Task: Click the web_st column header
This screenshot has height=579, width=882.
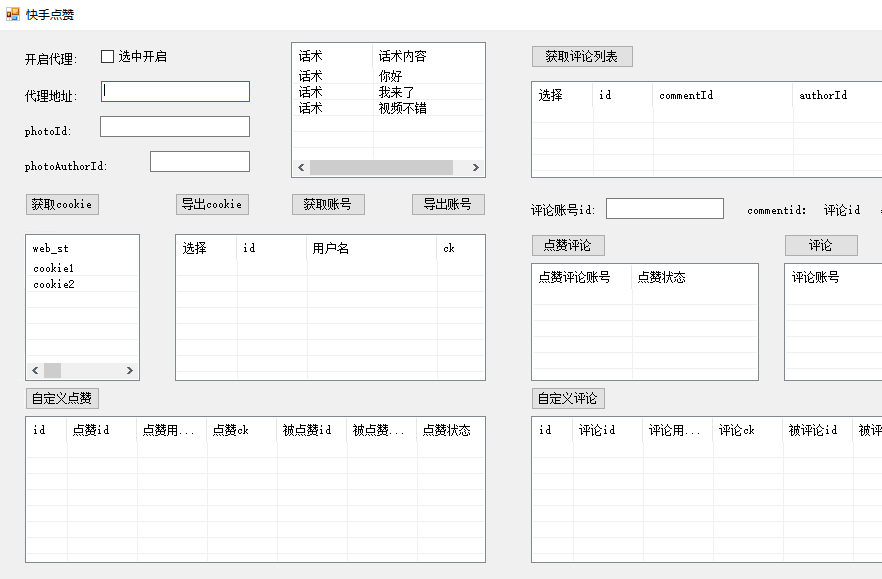Action: (83, 248)
